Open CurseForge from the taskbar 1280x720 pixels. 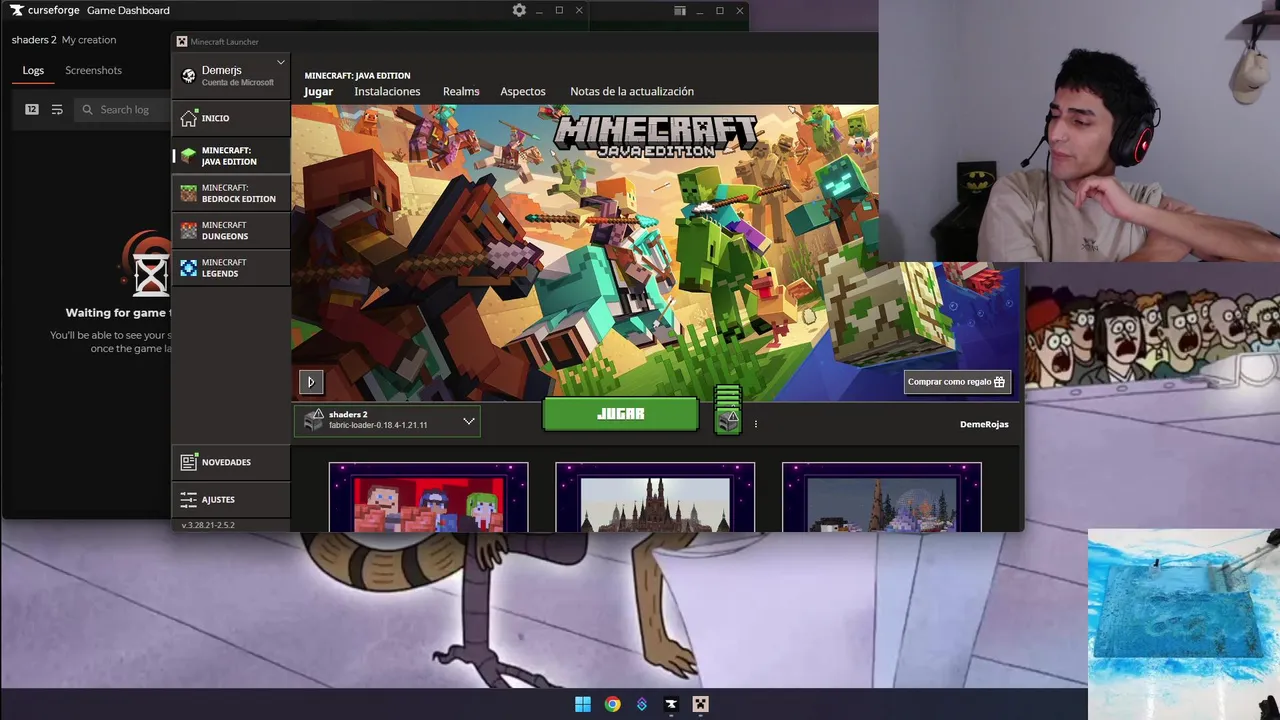click(671, 704)
